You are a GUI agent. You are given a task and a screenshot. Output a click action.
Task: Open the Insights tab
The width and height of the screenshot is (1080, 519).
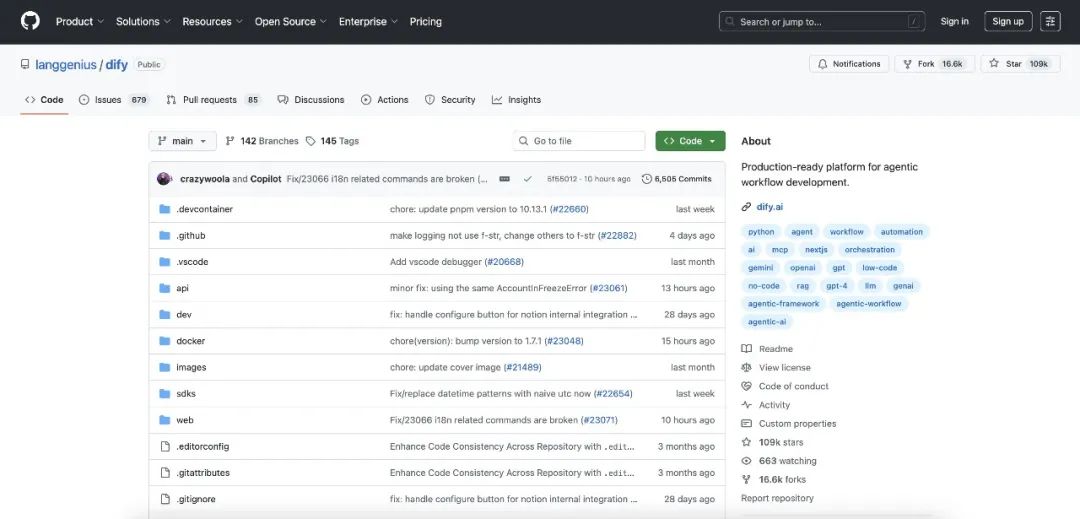[x=516, y=100]
